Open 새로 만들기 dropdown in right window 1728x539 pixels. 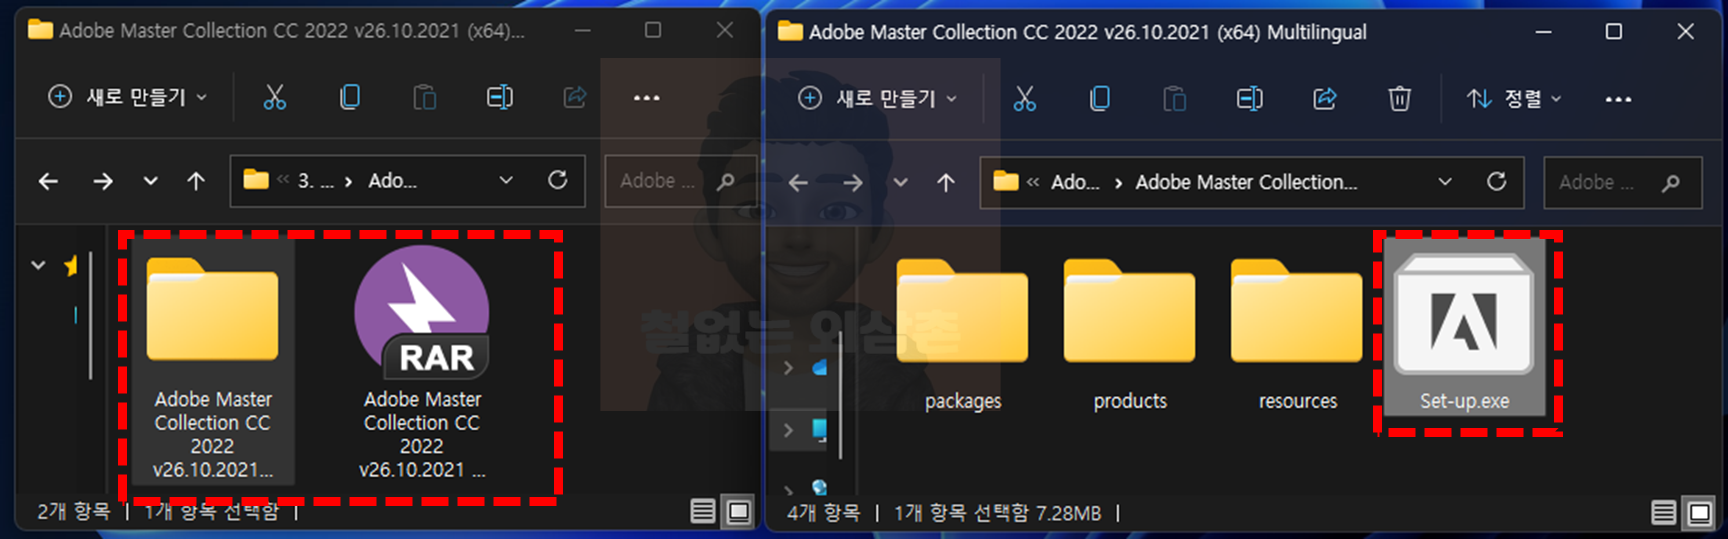pos(877,98)
